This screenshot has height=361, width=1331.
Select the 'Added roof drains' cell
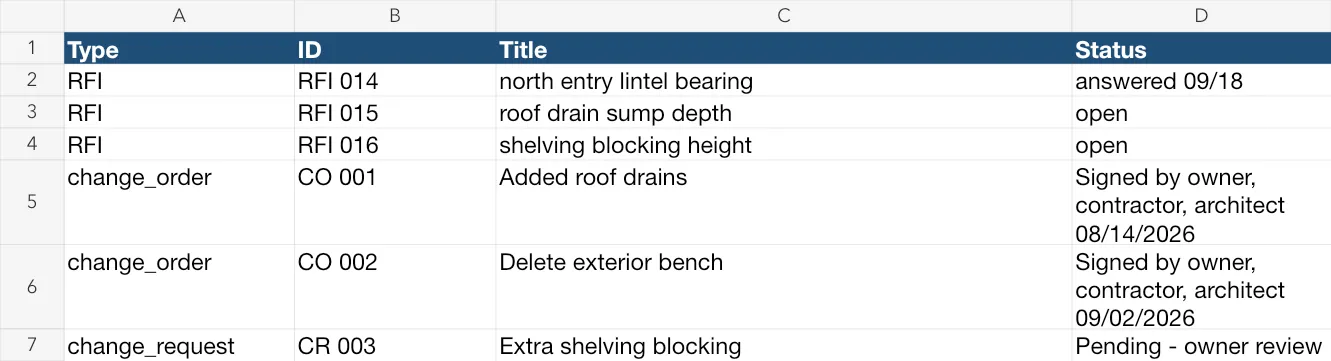click(784, 203)
